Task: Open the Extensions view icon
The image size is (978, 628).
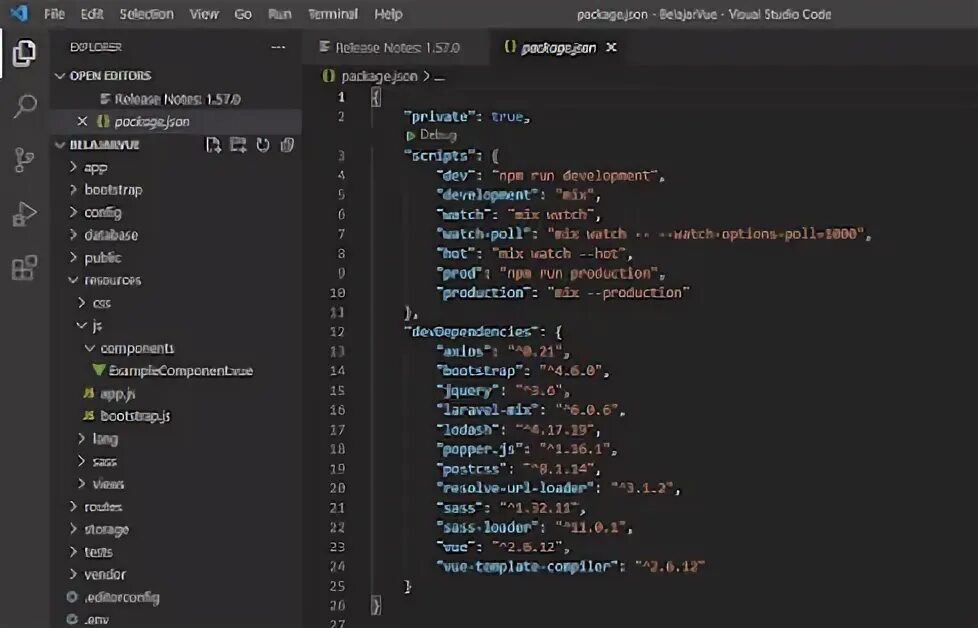Action: [x=24, y=268]
